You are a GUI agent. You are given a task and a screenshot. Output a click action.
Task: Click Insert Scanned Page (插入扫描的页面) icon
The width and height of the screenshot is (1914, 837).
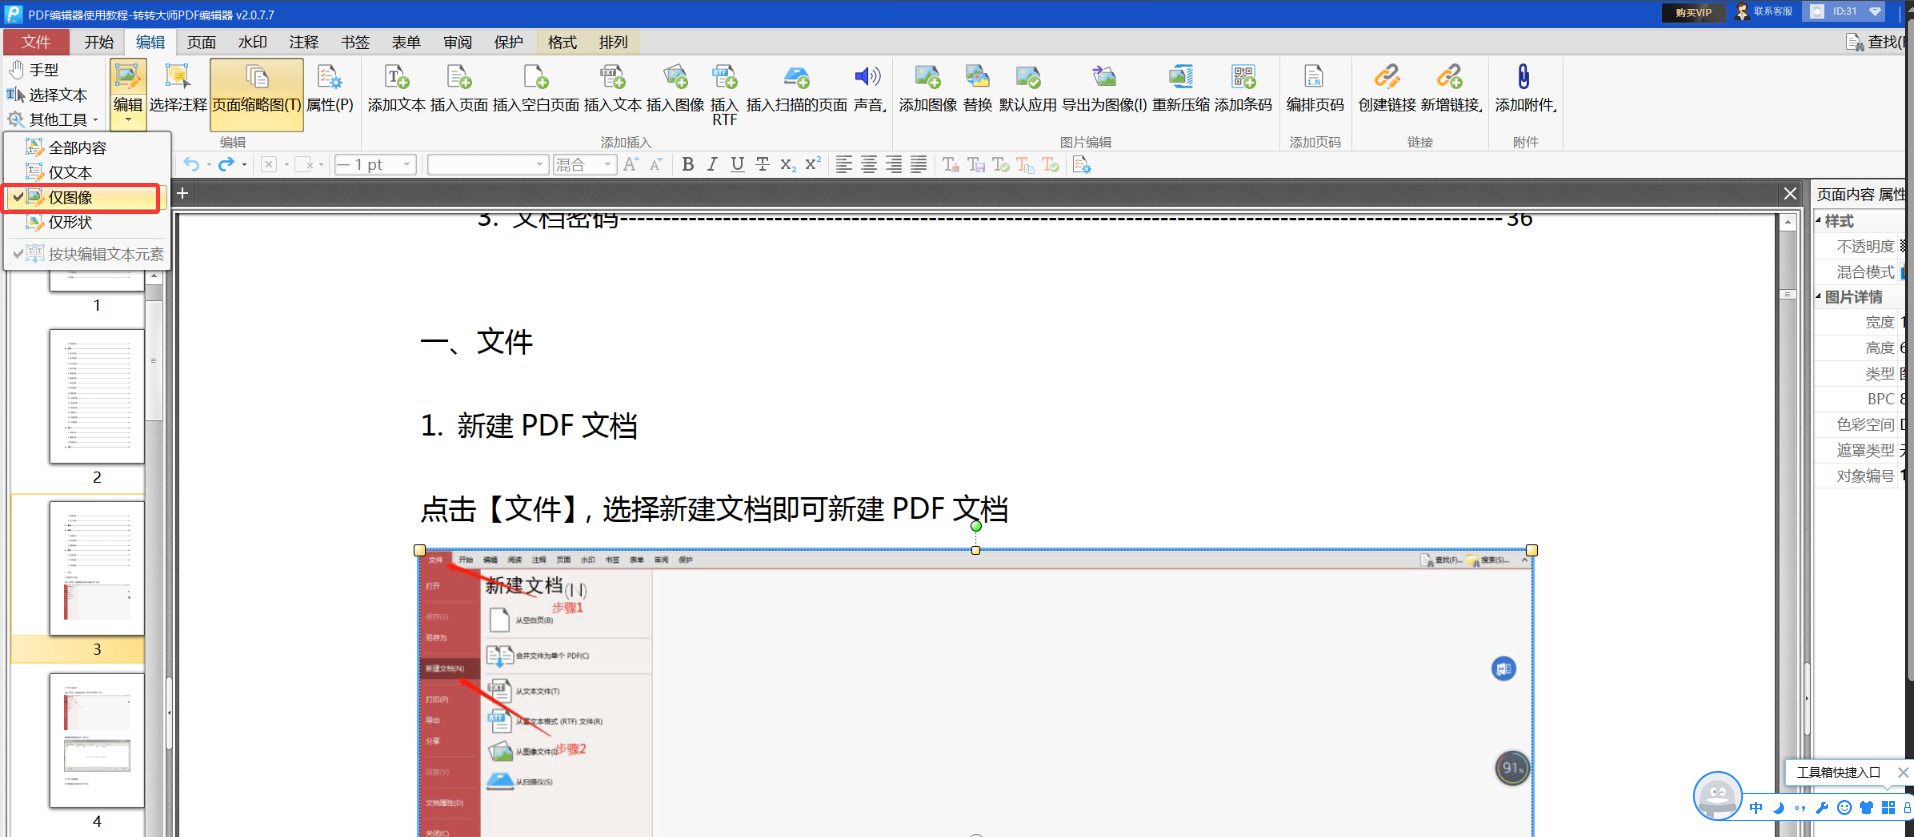(796, 77)
